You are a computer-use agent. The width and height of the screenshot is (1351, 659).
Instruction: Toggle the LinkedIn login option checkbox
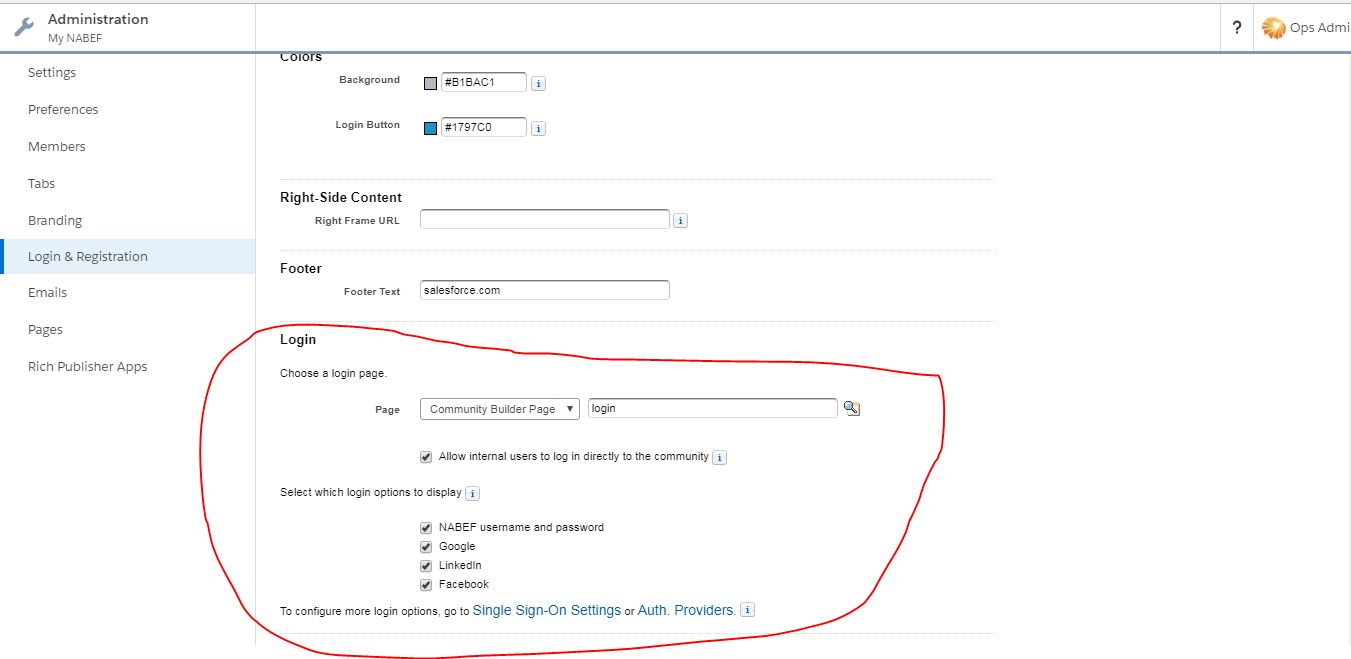[427, 566]
